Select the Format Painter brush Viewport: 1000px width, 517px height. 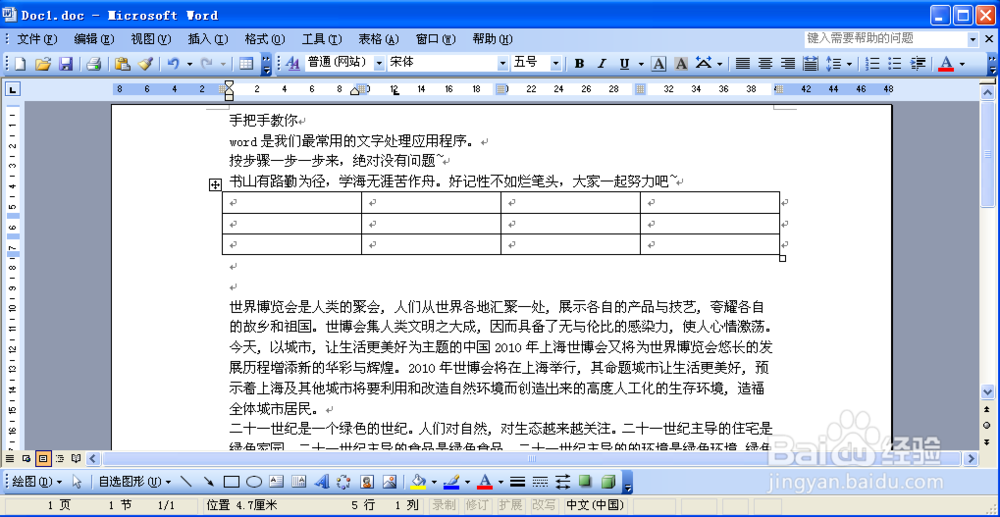(145, 64)
